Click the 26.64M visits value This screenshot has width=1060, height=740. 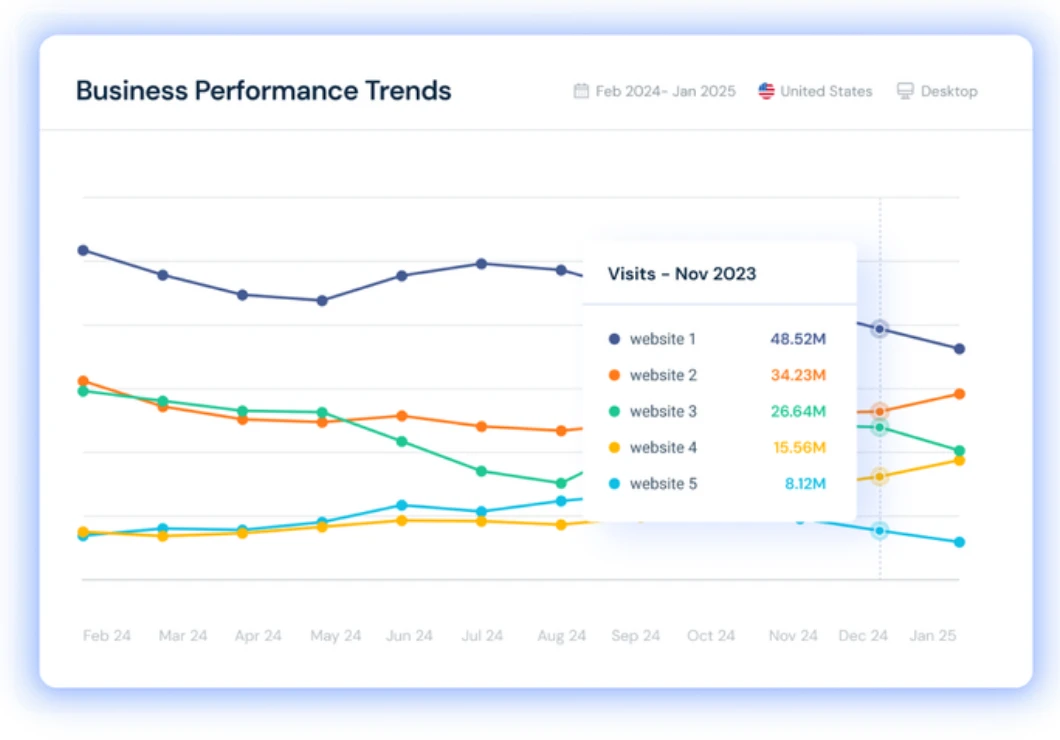click(798, 411)
